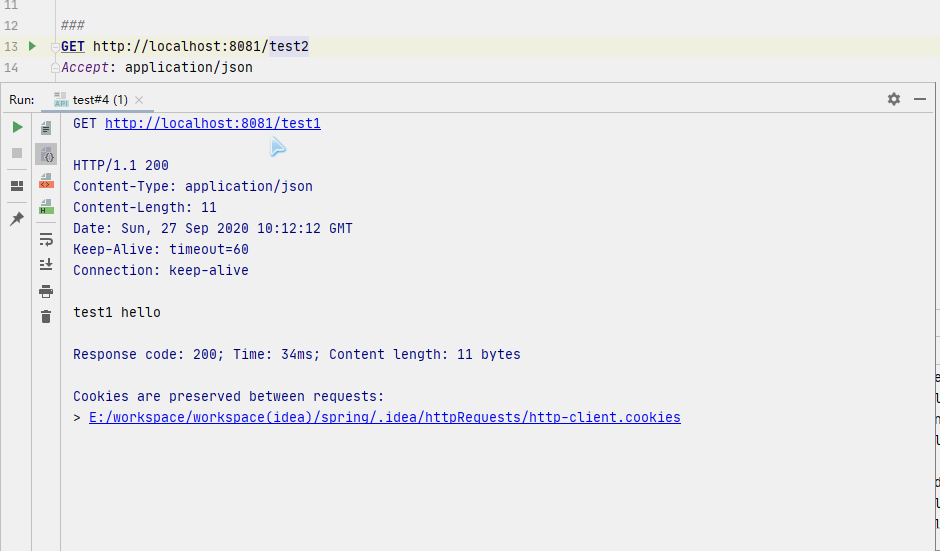
Task: Collapse the request block at line 13
Action: point(55,47)
